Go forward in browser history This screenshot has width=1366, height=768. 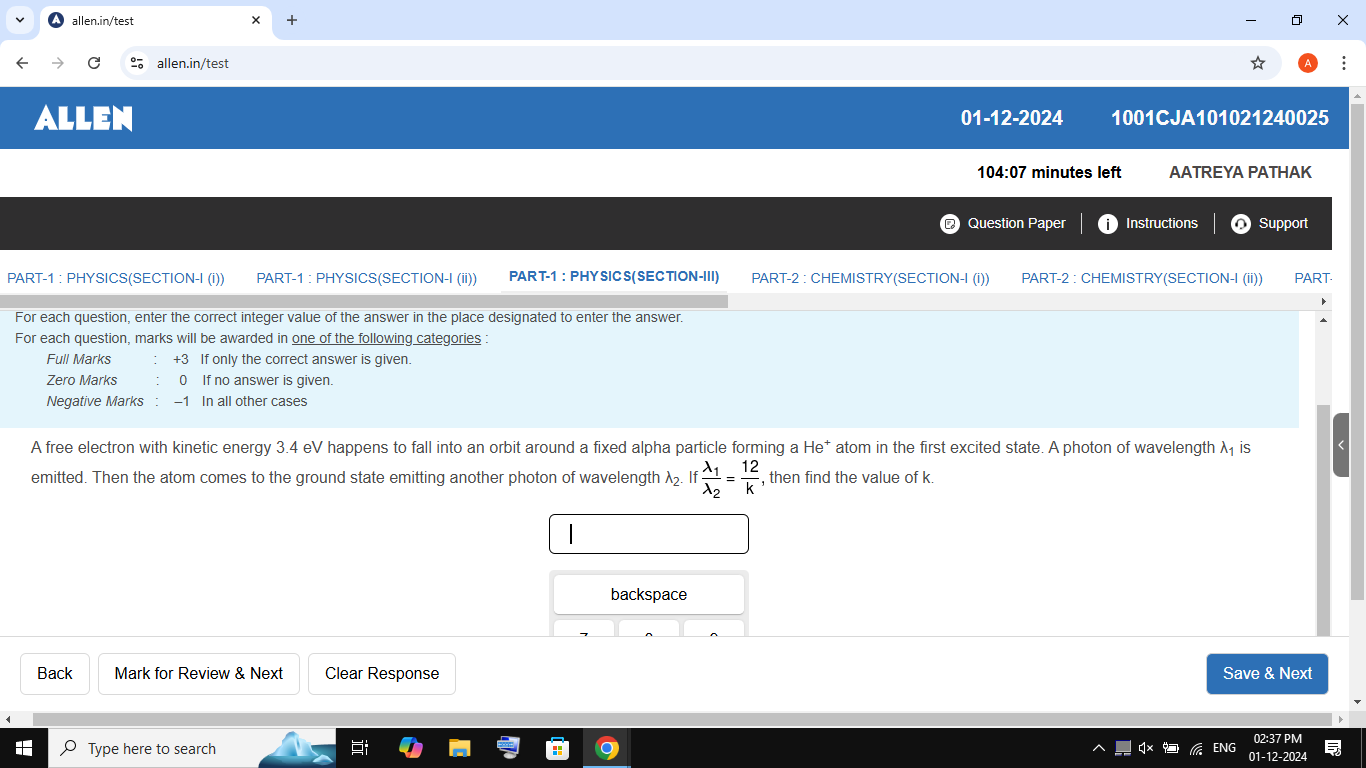pyautogui.click(x=58, y=63)
